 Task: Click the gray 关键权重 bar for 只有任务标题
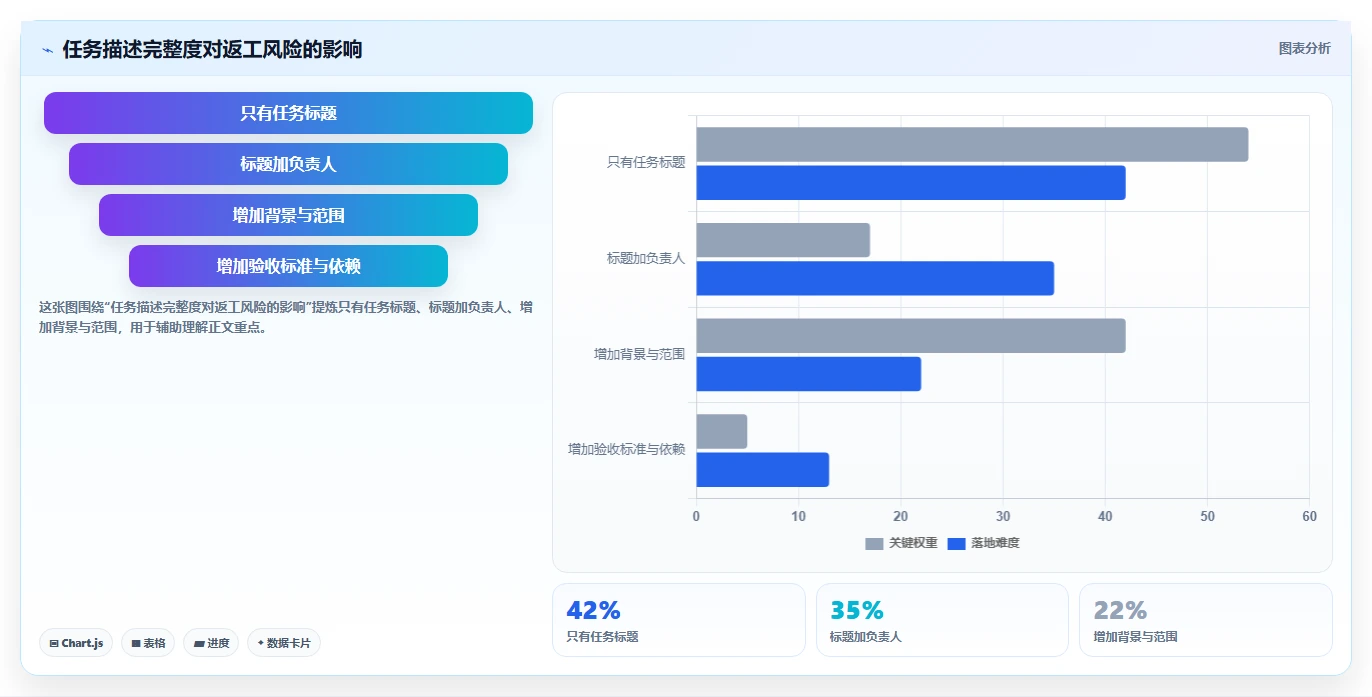972,144
